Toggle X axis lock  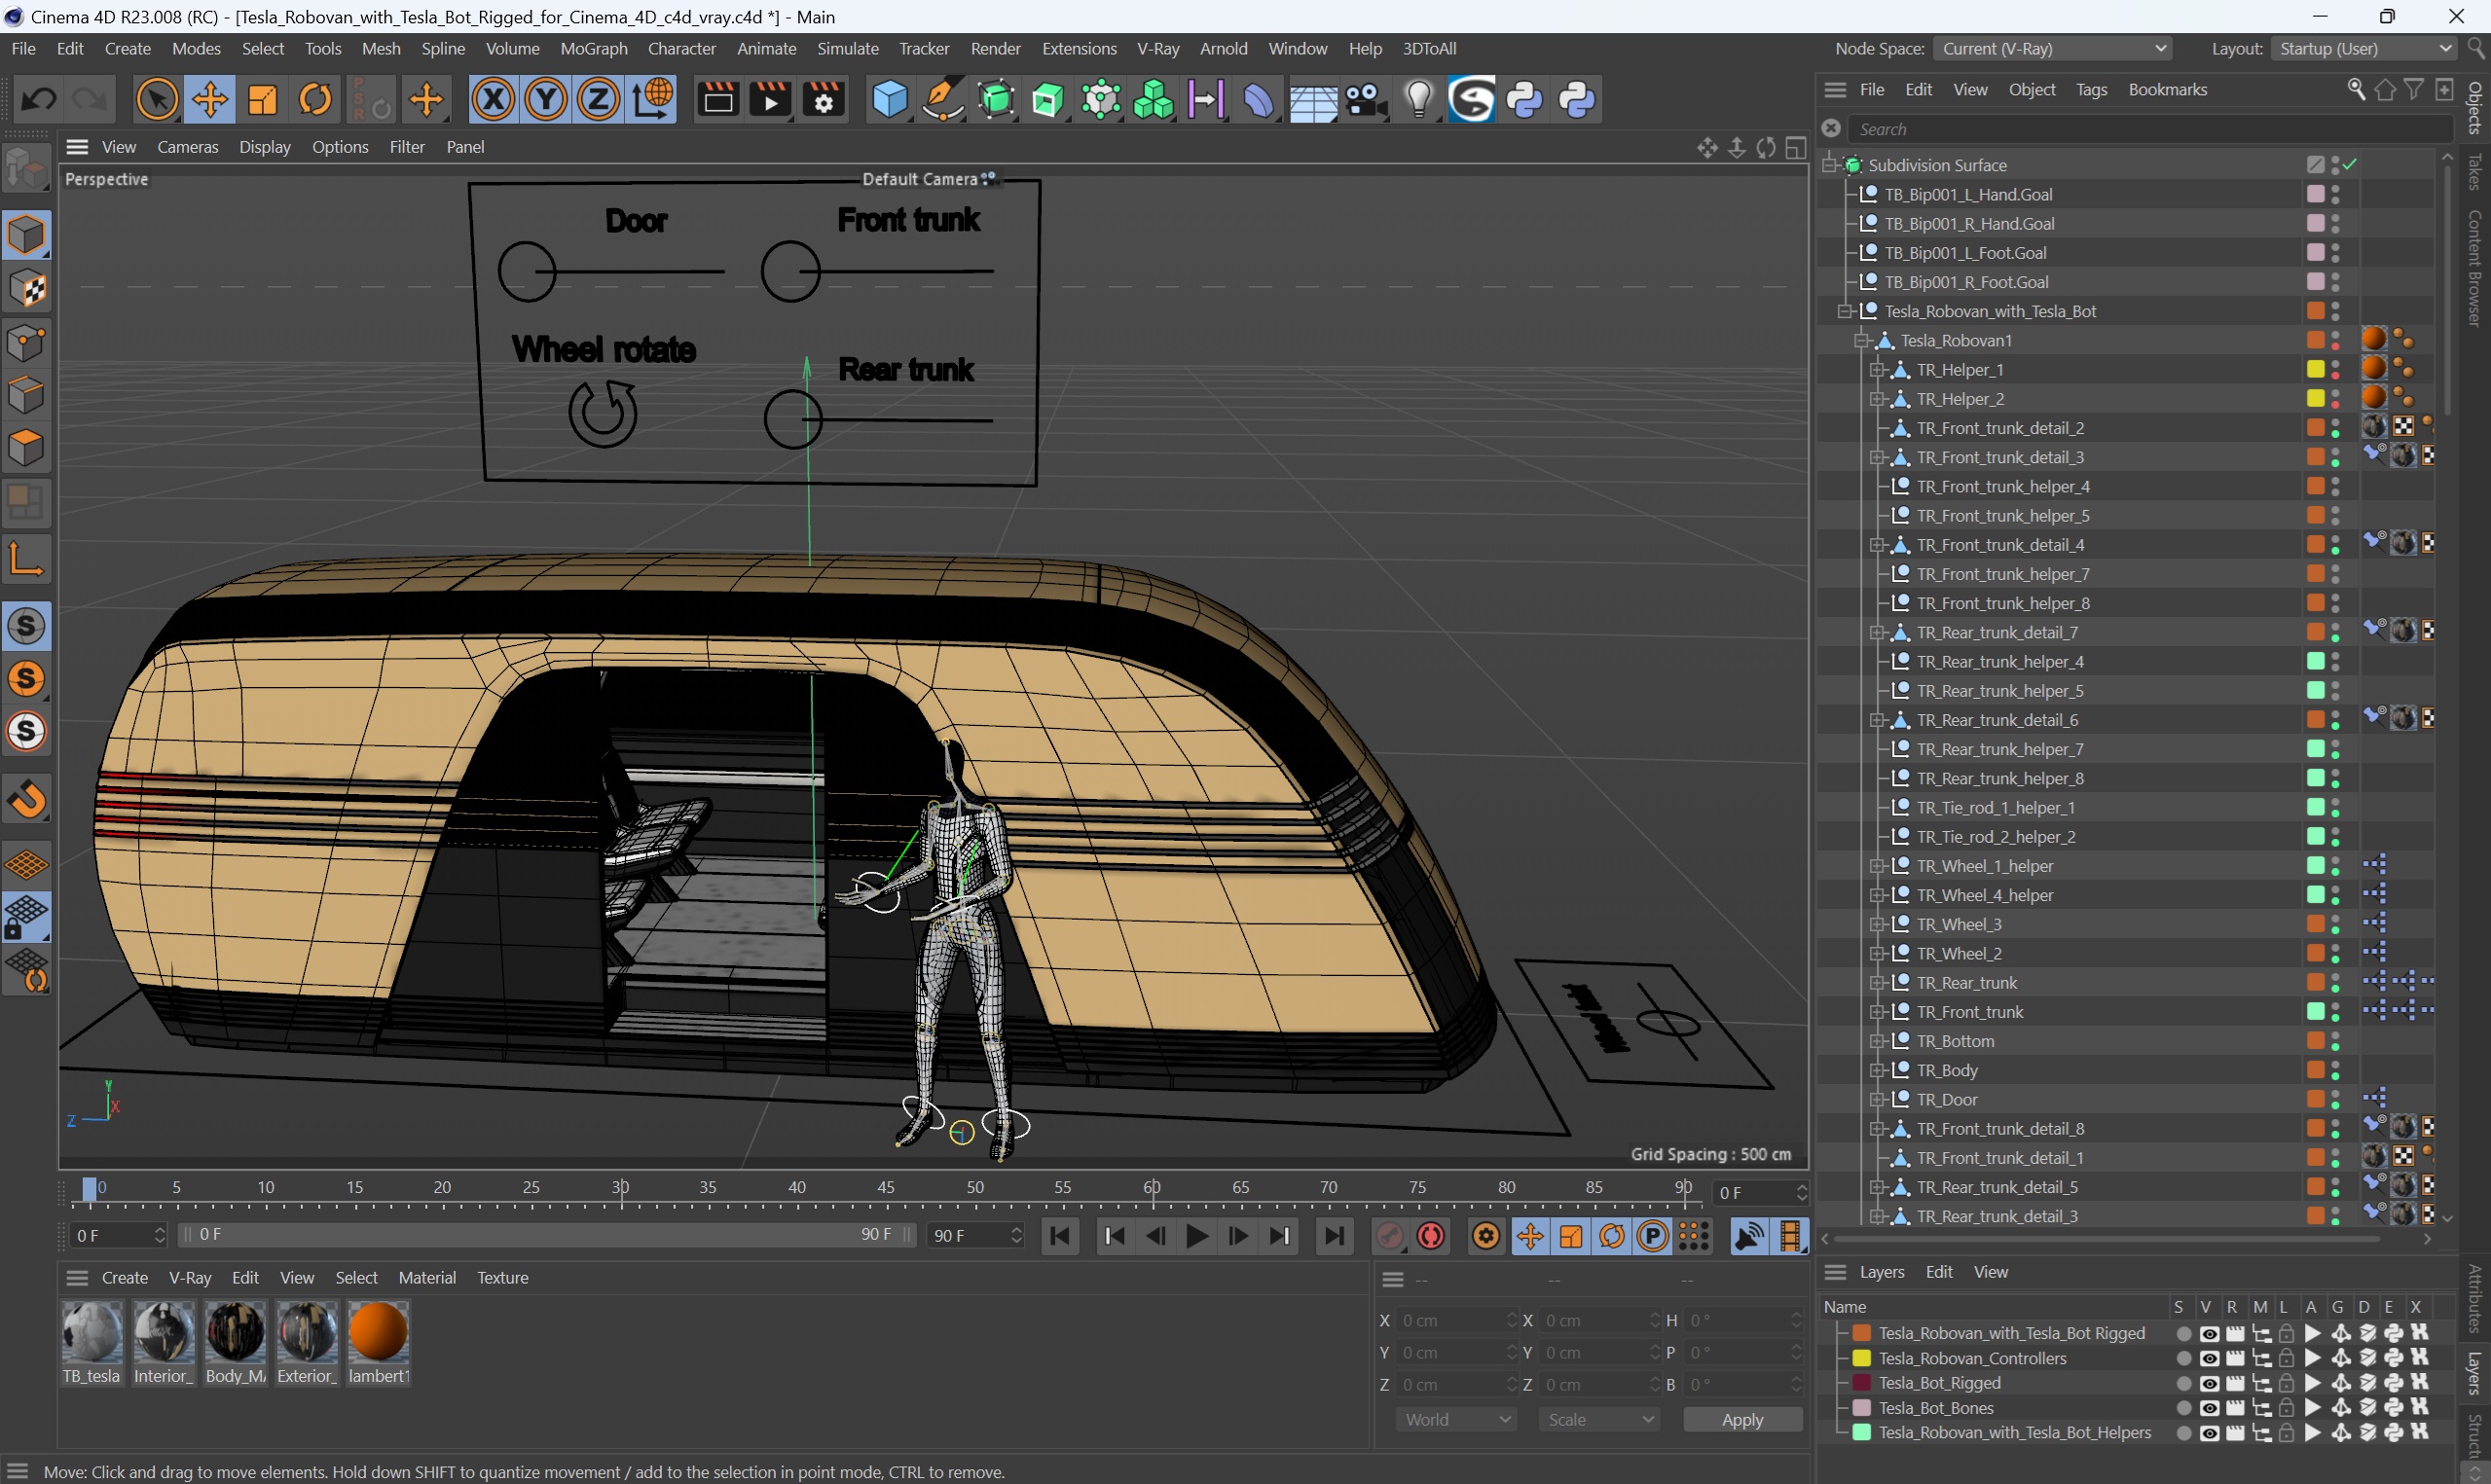pos(493,99)
